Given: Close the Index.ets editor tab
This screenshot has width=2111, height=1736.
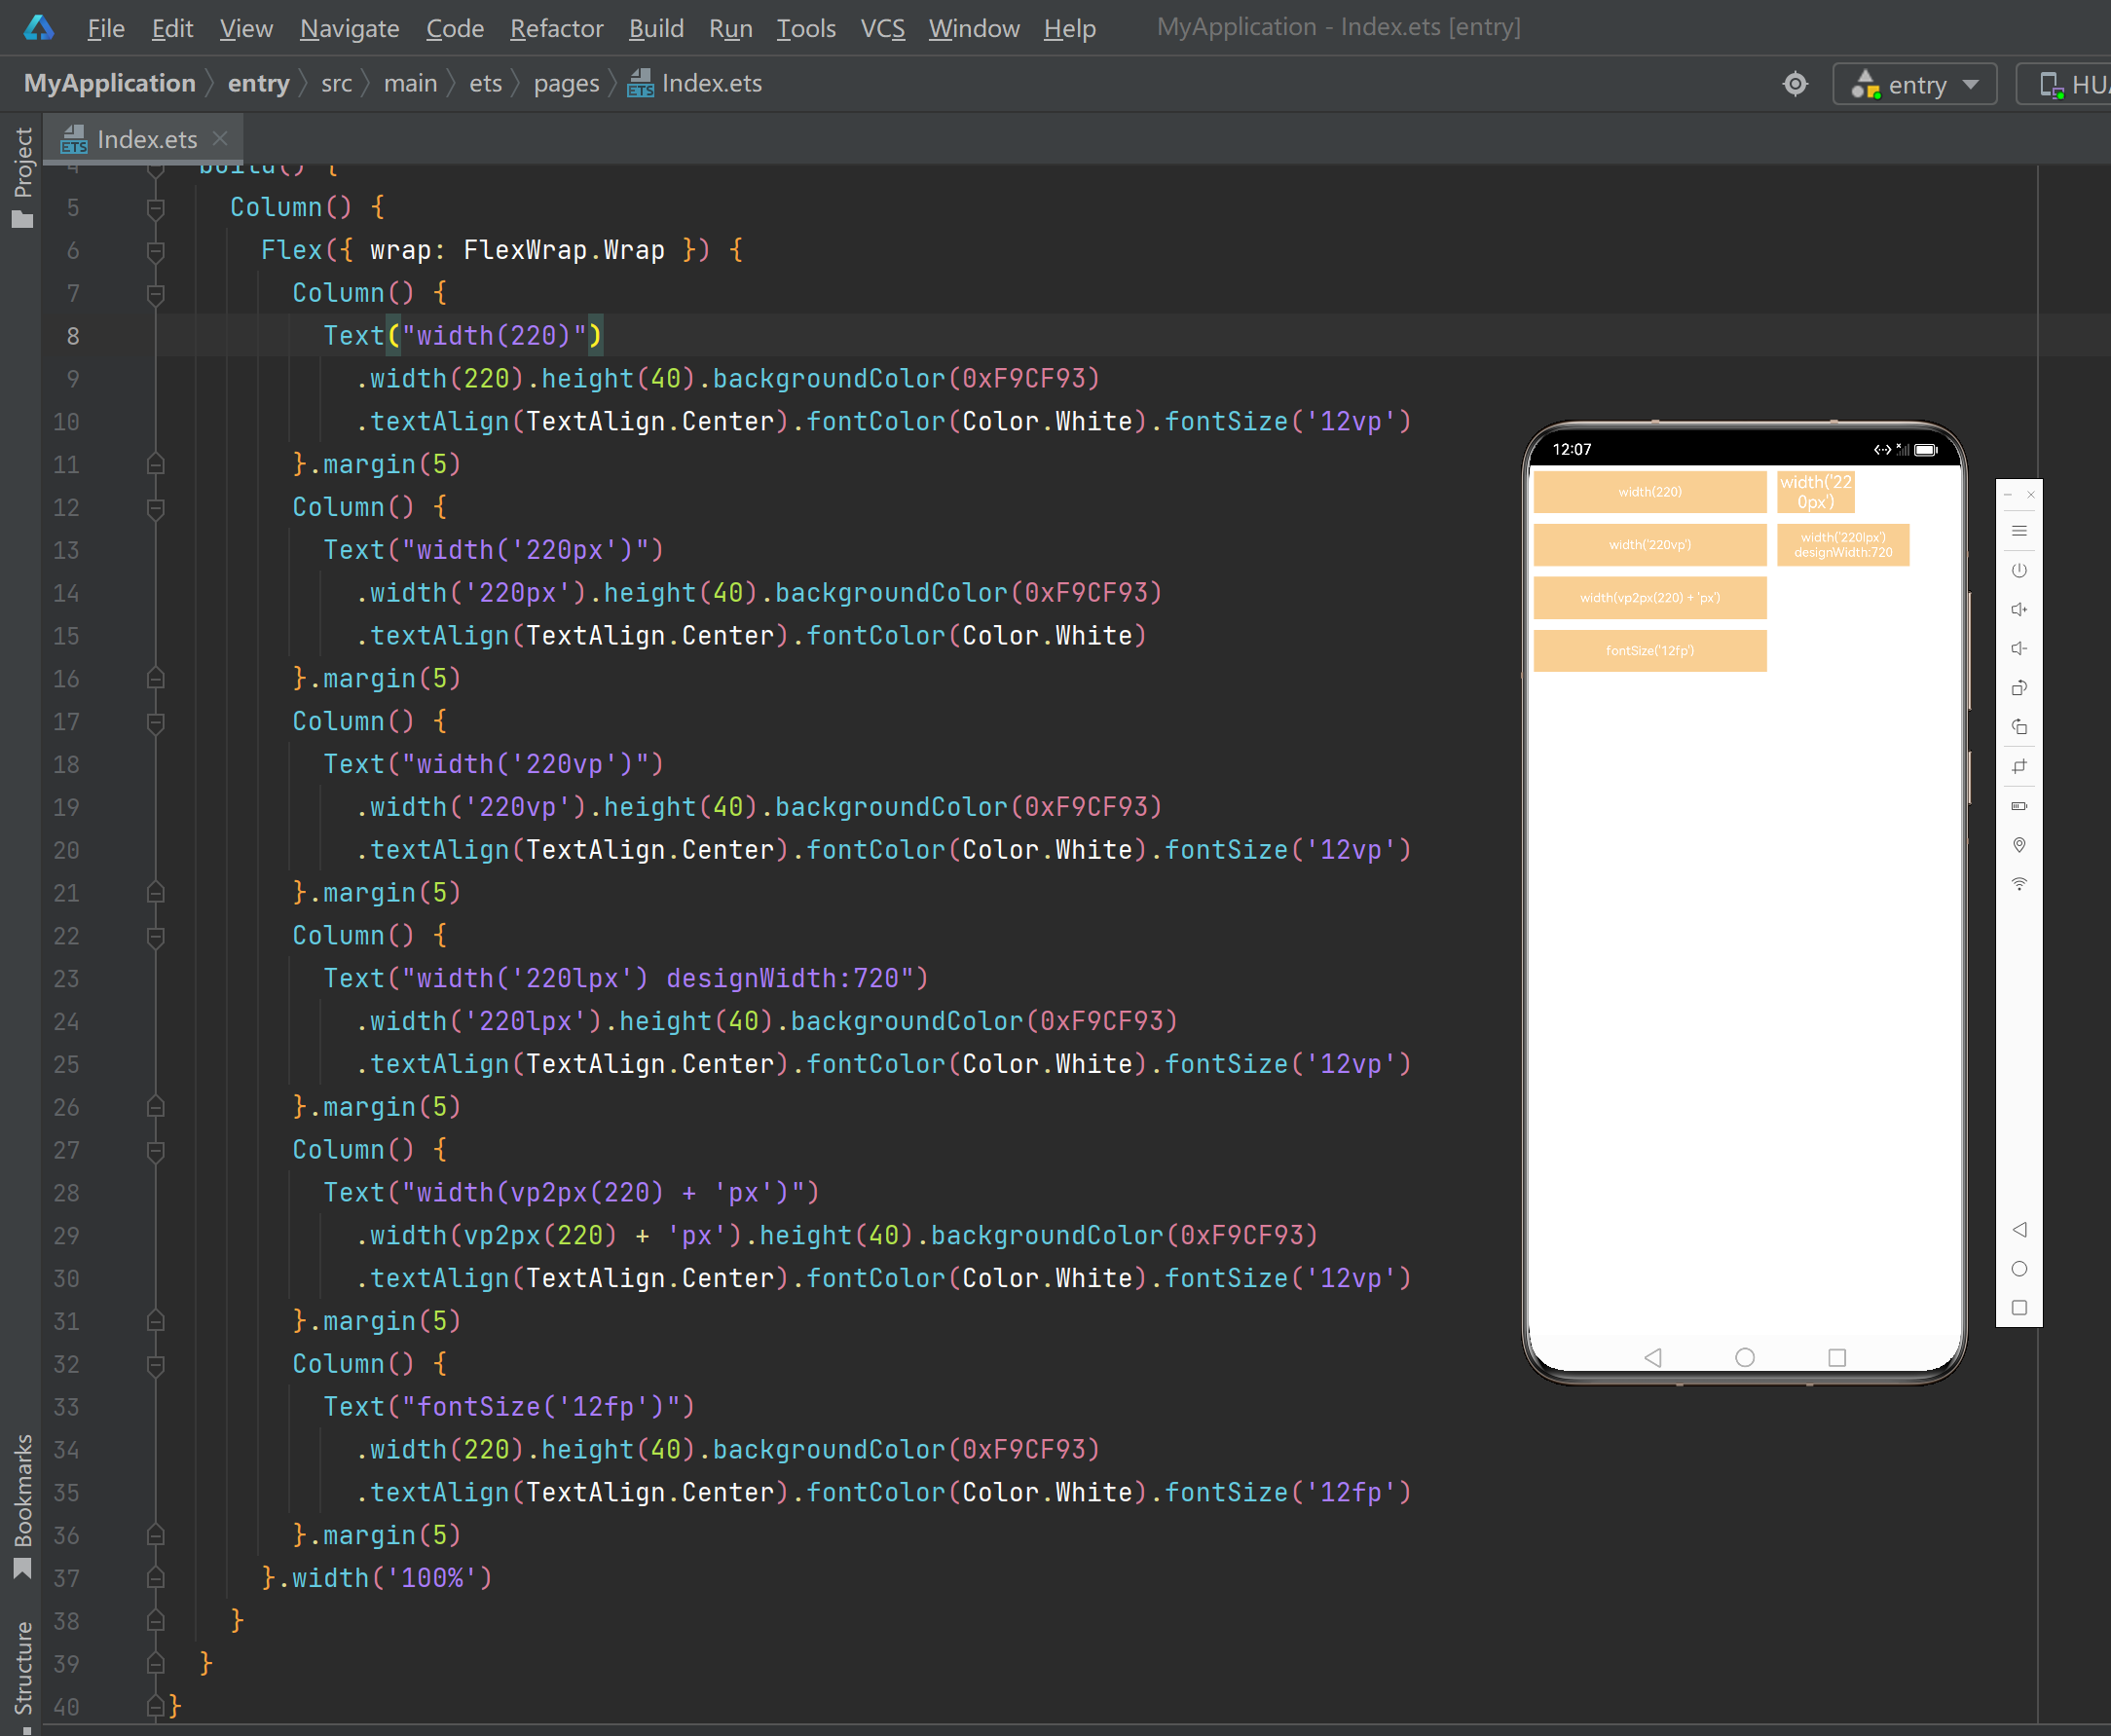Looking at the screenshot, I should pyautogui.click(x=221, y=139).
